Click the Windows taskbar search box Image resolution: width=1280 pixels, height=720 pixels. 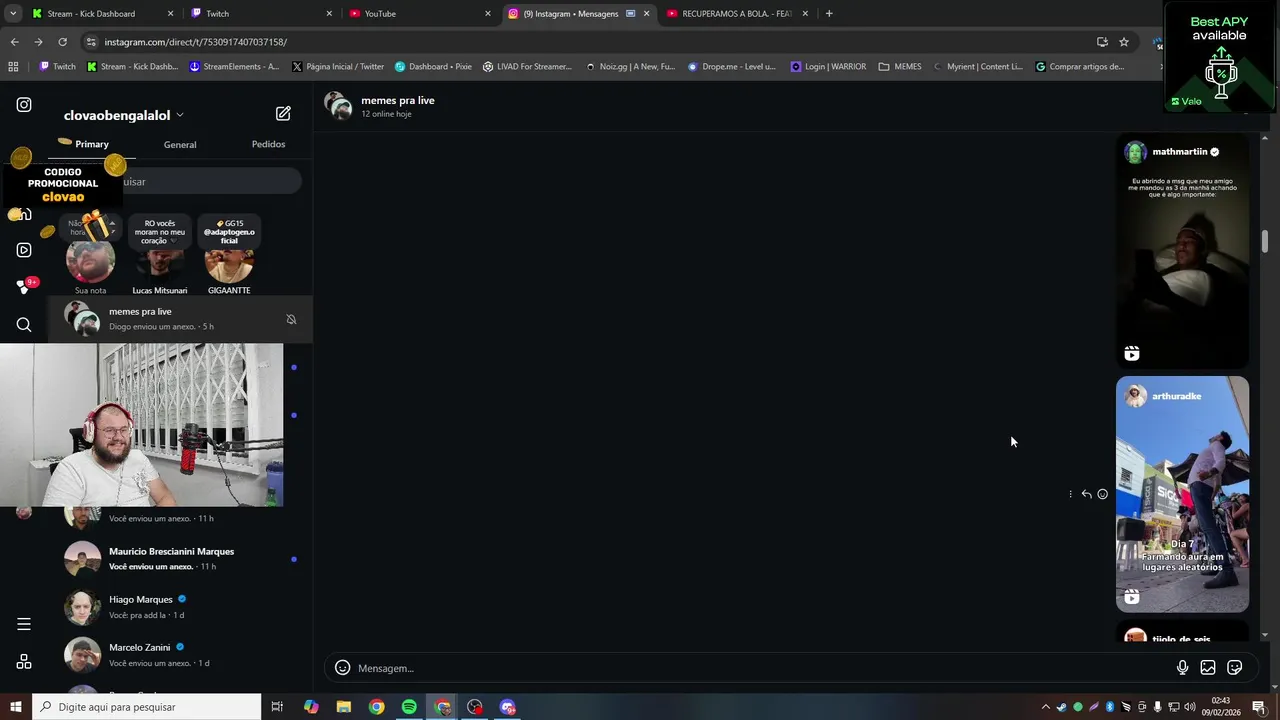coord(146,707)
